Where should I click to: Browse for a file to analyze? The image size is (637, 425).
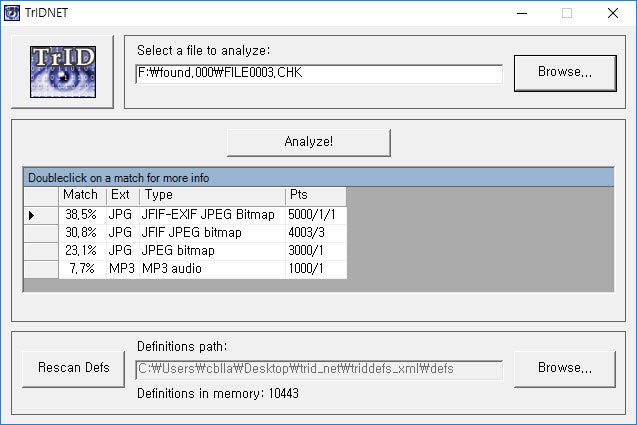[x=564, y=72]
